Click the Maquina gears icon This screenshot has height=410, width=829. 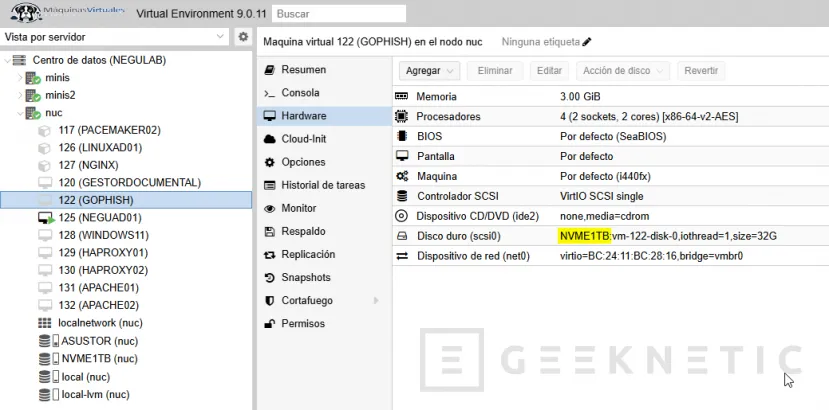click(x=402, y=176)
